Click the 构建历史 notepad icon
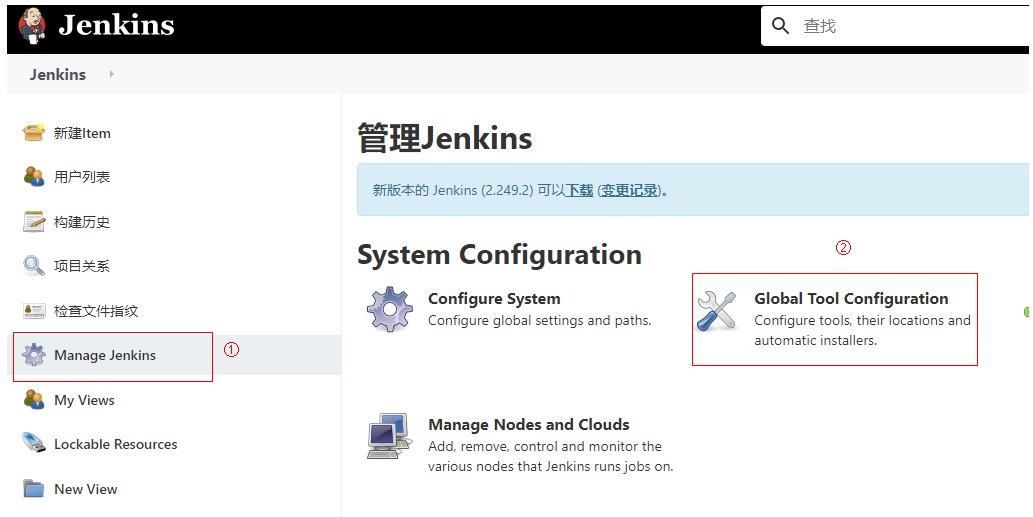 pyautogui.click(x=34, y=221)
